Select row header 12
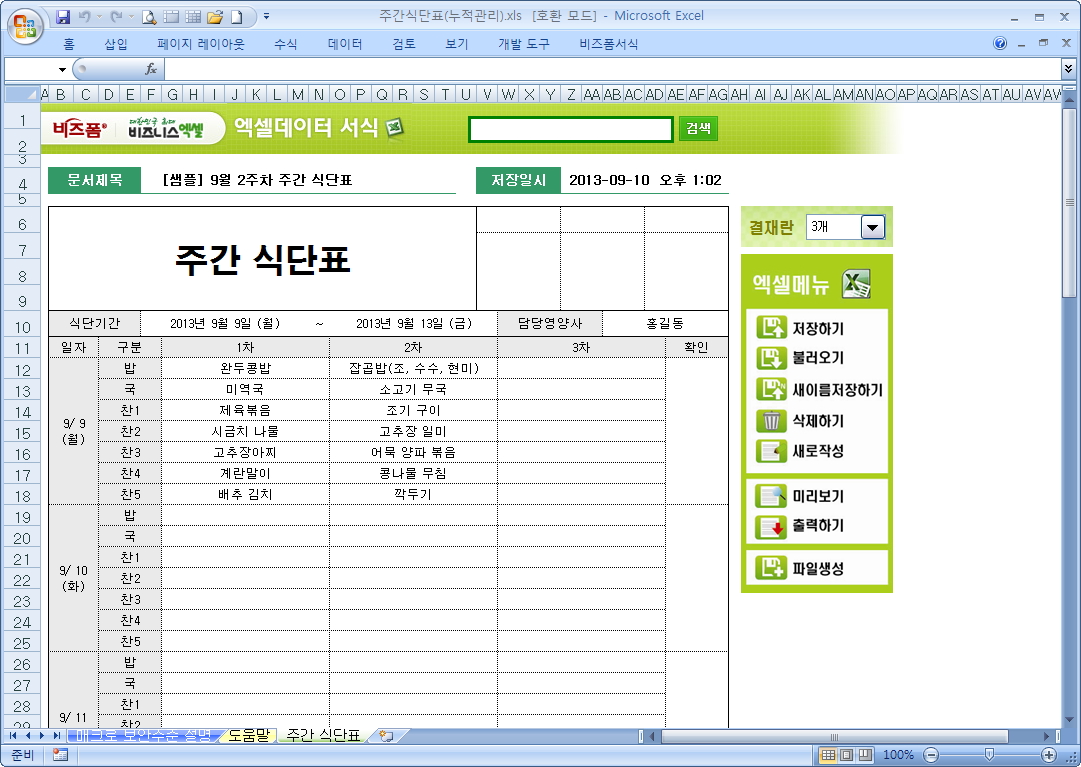 (22, 370)
